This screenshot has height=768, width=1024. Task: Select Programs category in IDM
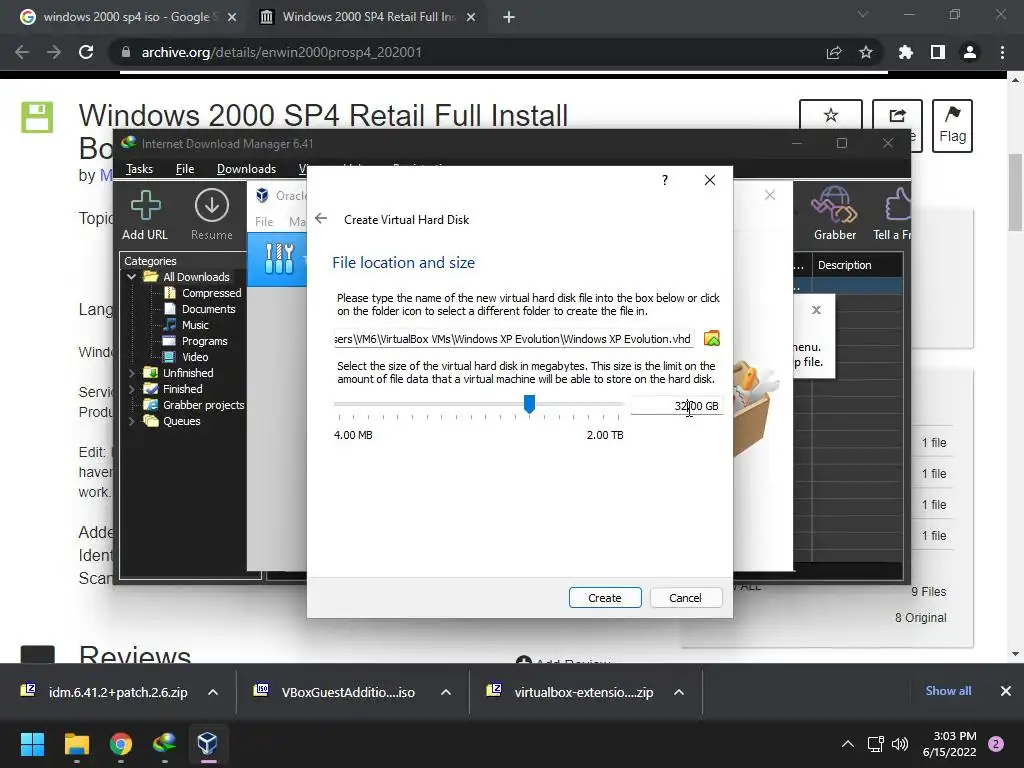(204, 341)
